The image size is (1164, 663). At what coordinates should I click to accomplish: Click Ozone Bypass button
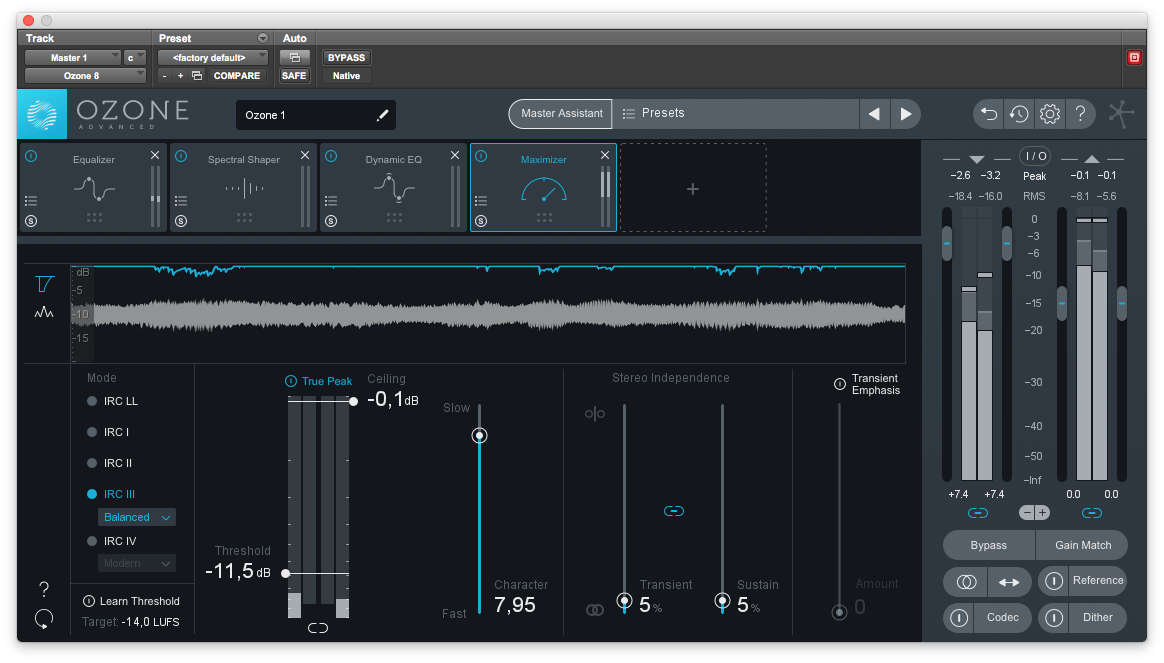pyautogui.click(x=989, y=545)
